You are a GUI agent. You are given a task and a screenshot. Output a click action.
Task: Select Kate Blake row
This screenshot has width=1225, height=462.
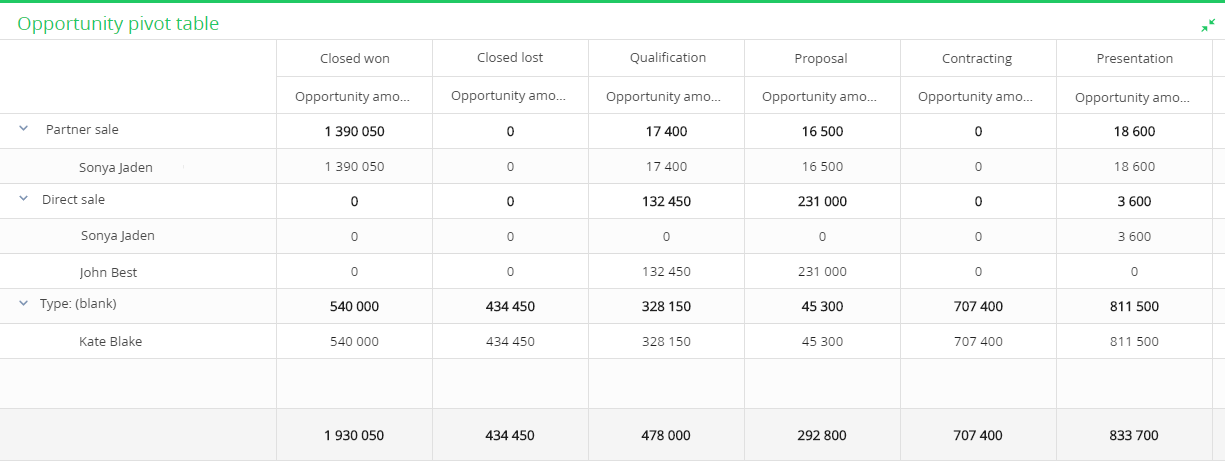tap(111, 341)
